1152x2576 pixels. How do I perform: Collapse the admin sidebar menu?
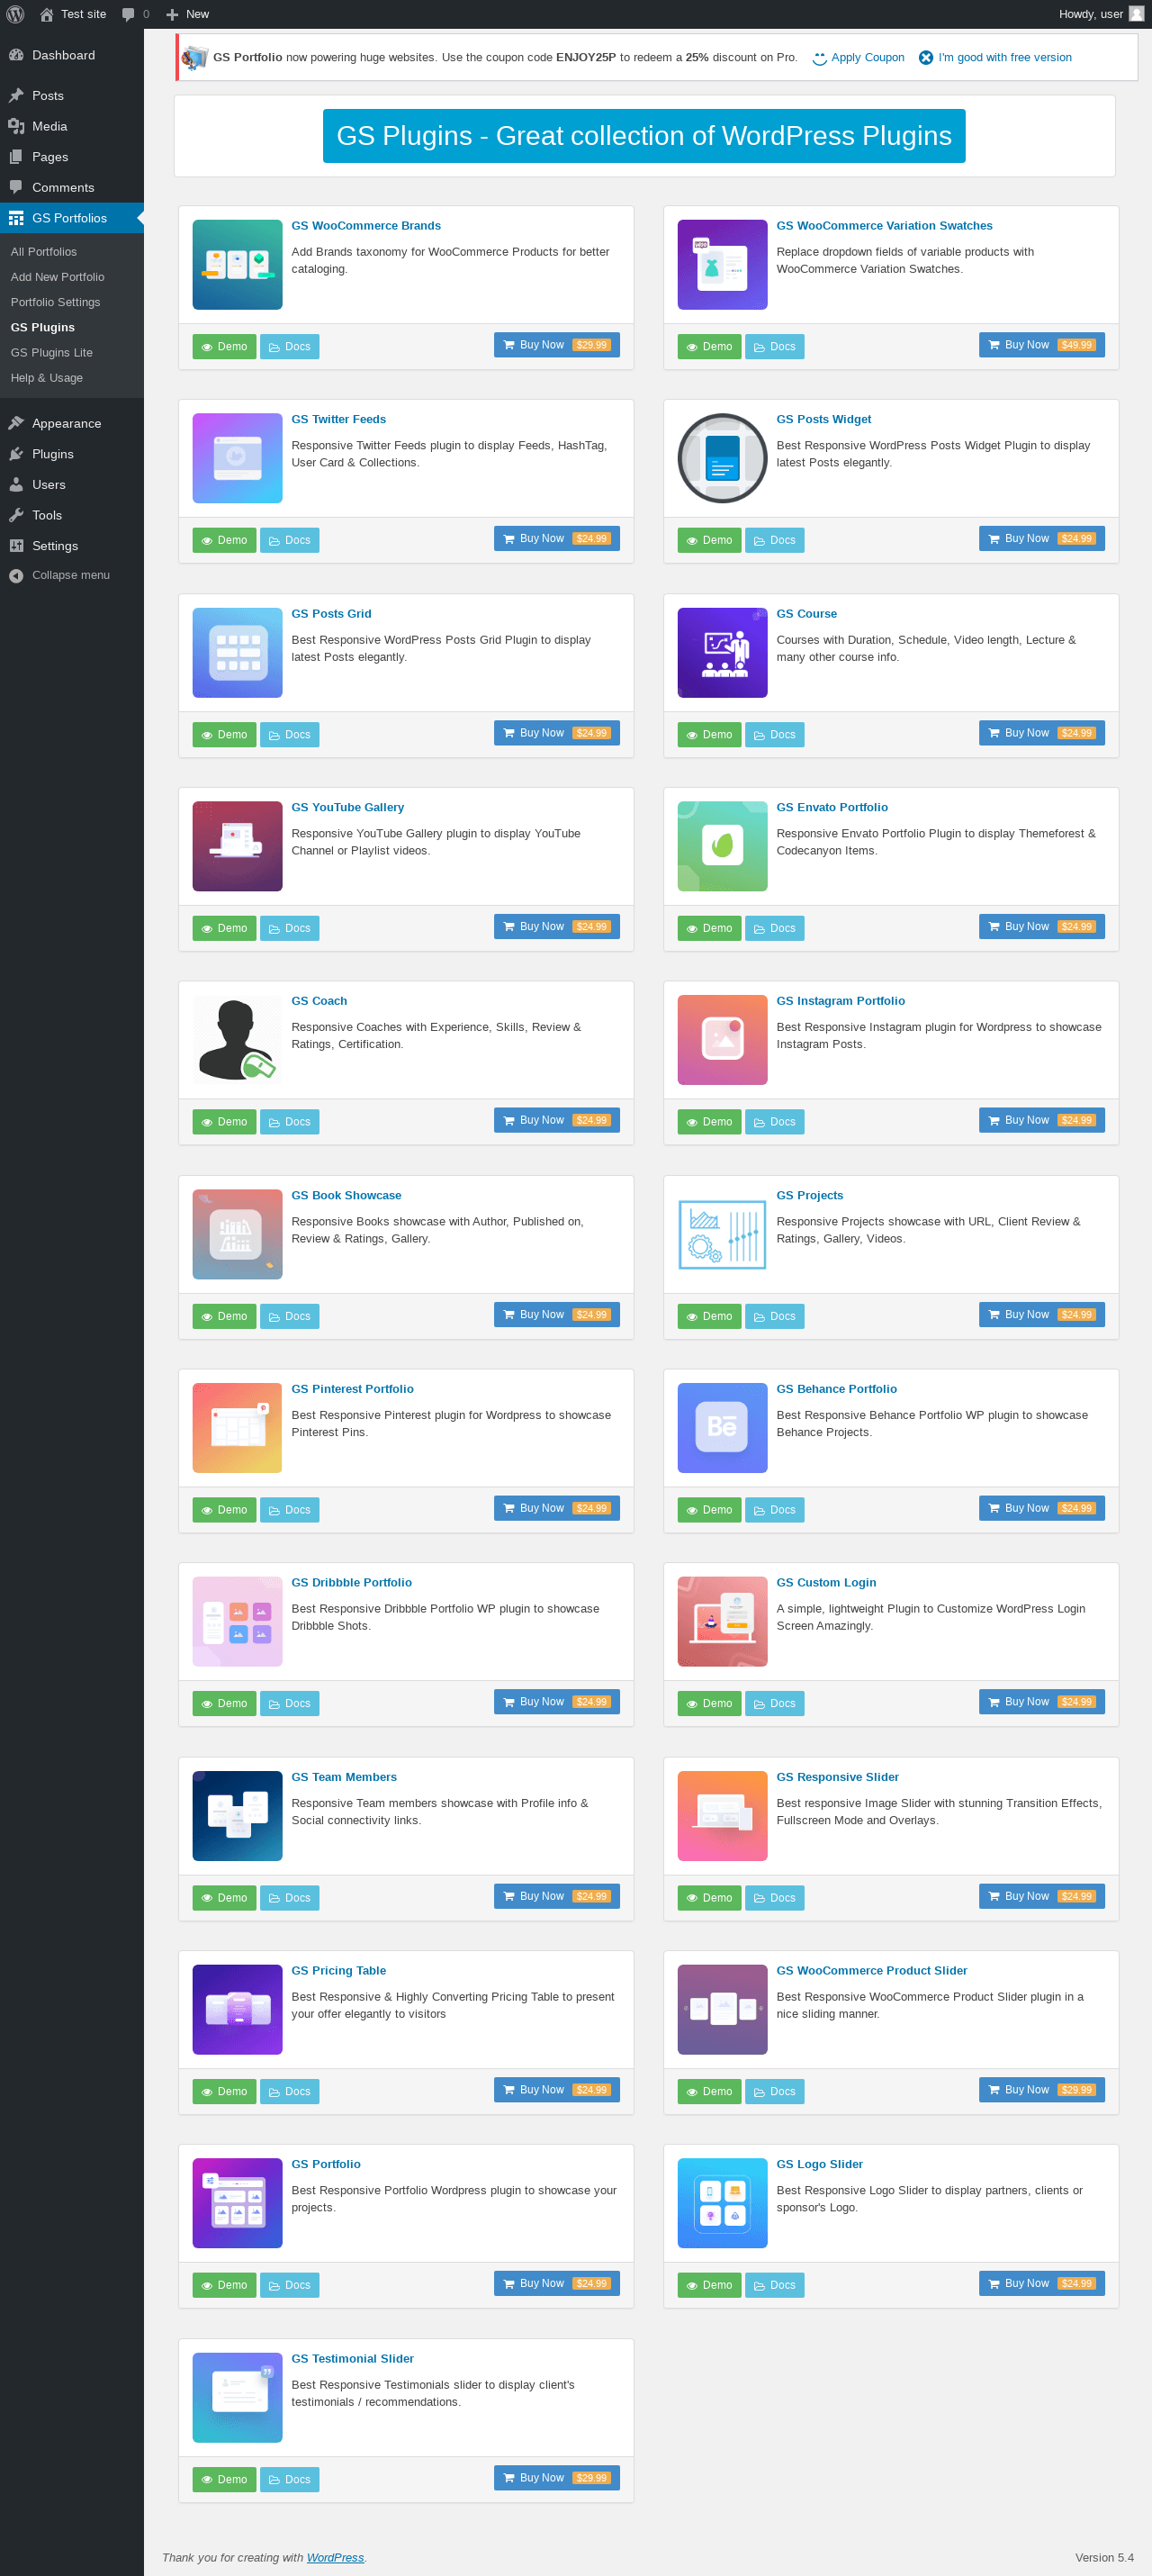[72, 576]
